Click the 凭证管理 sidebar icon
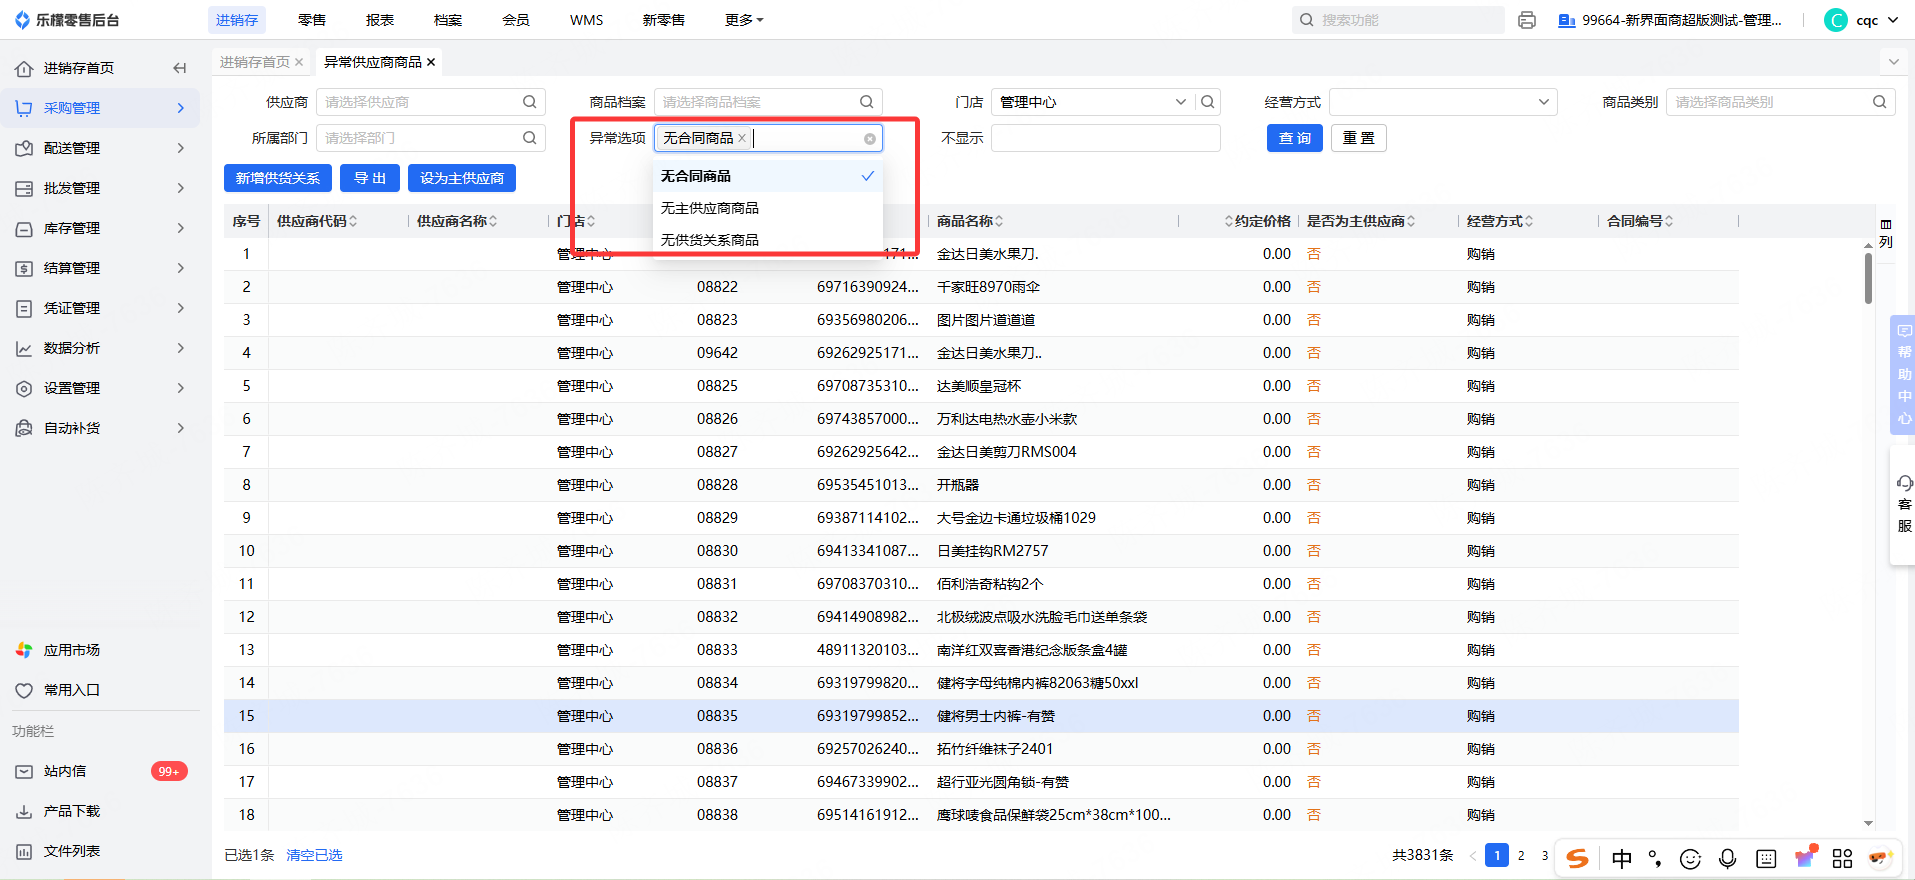 click(x=24, y=308)
